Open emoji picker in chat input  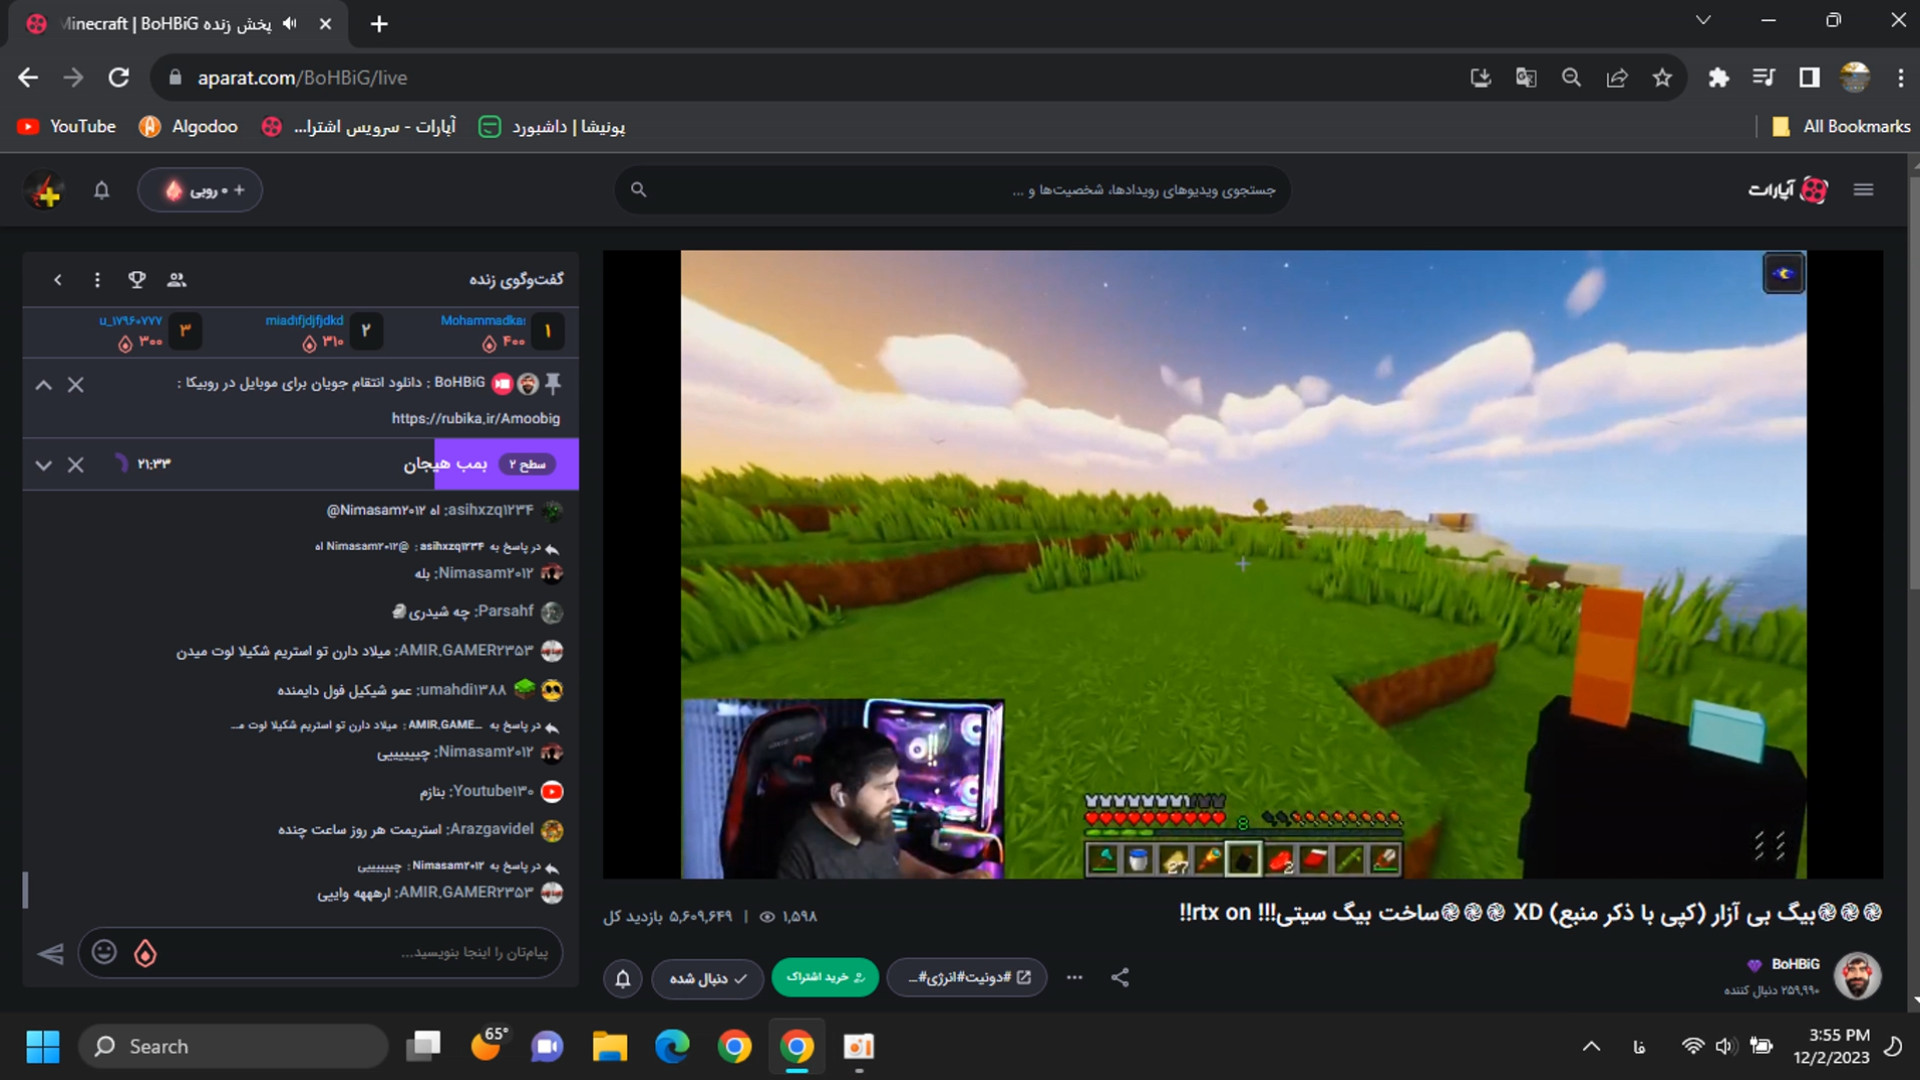click(104, 952)
